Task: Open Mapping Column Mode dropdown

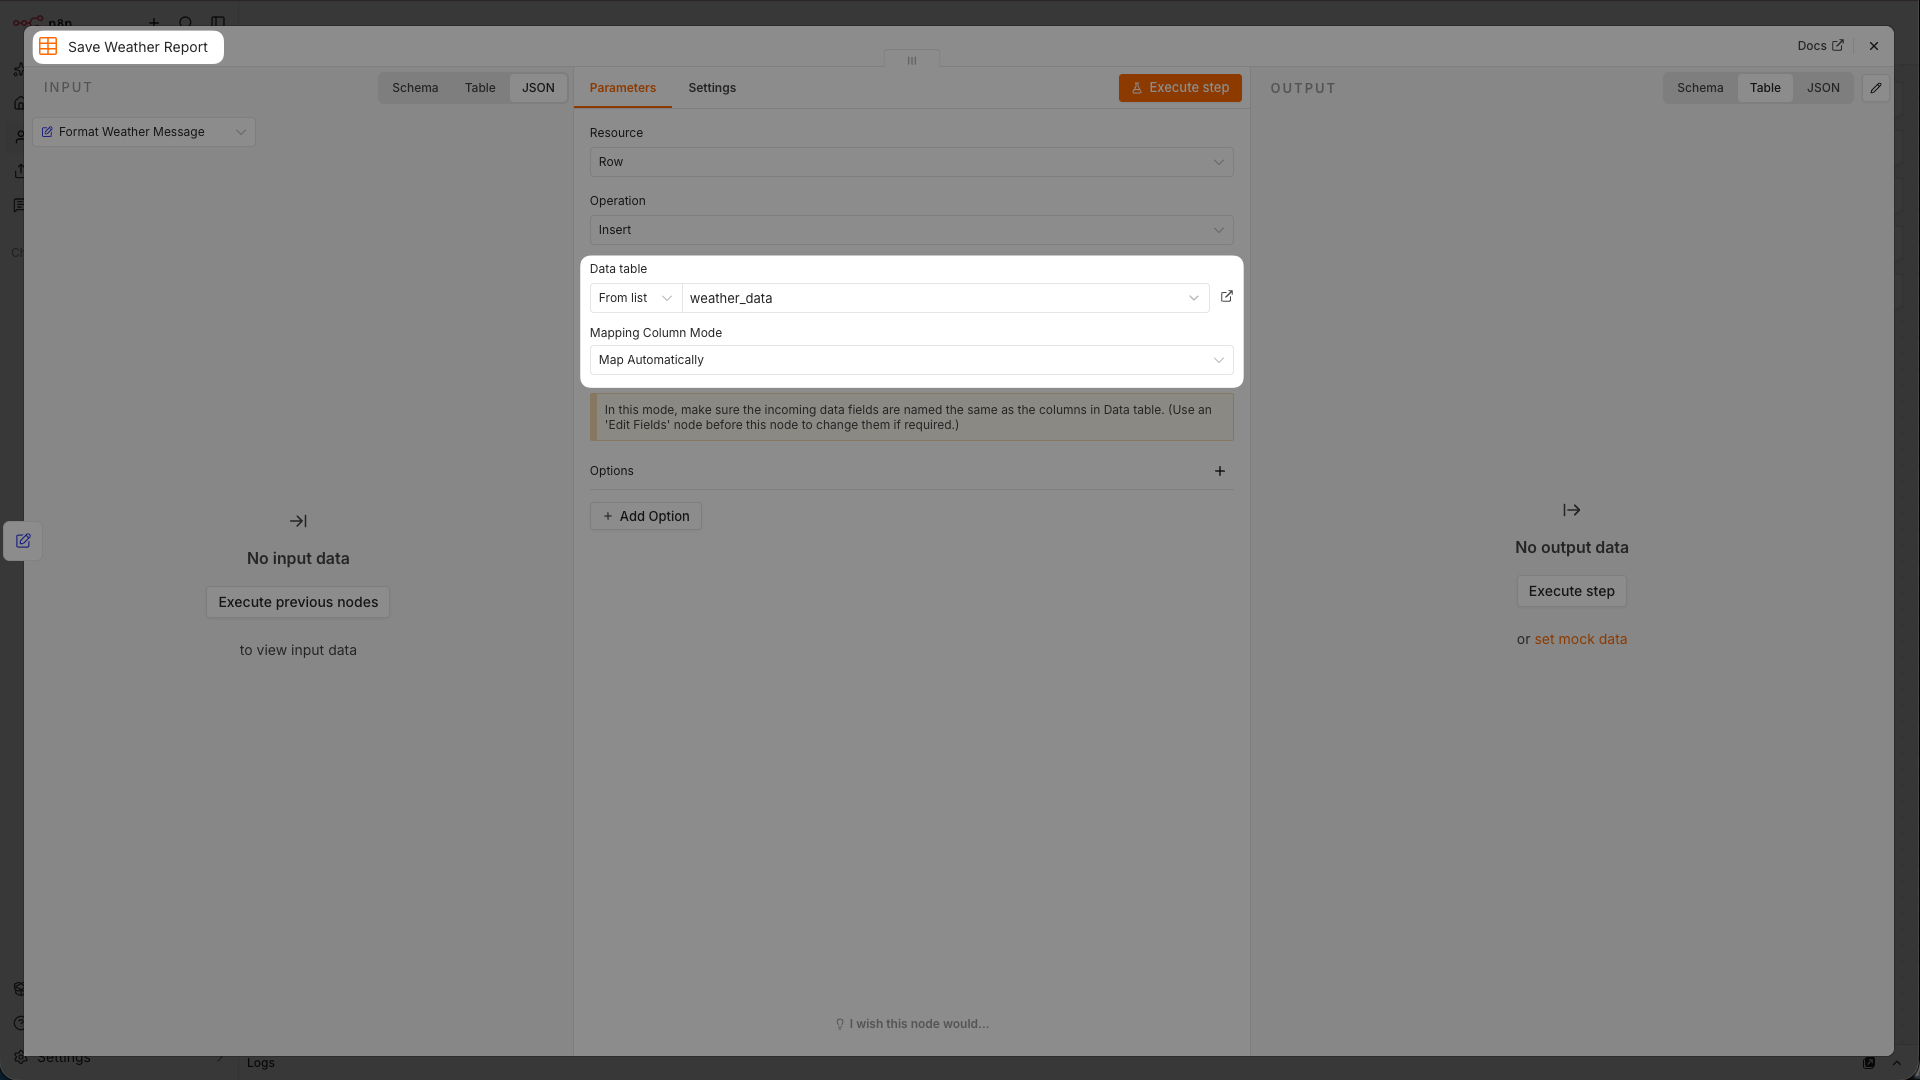Action: 911,360
